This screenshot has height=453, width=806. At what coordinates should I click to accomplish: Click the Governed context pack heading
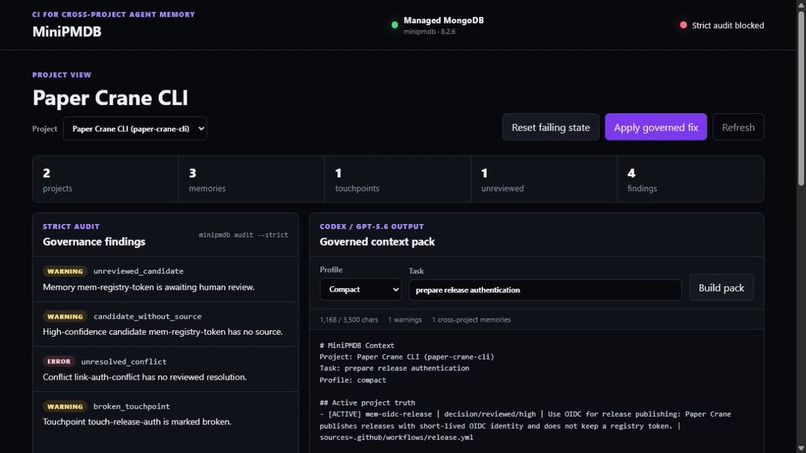377,242
